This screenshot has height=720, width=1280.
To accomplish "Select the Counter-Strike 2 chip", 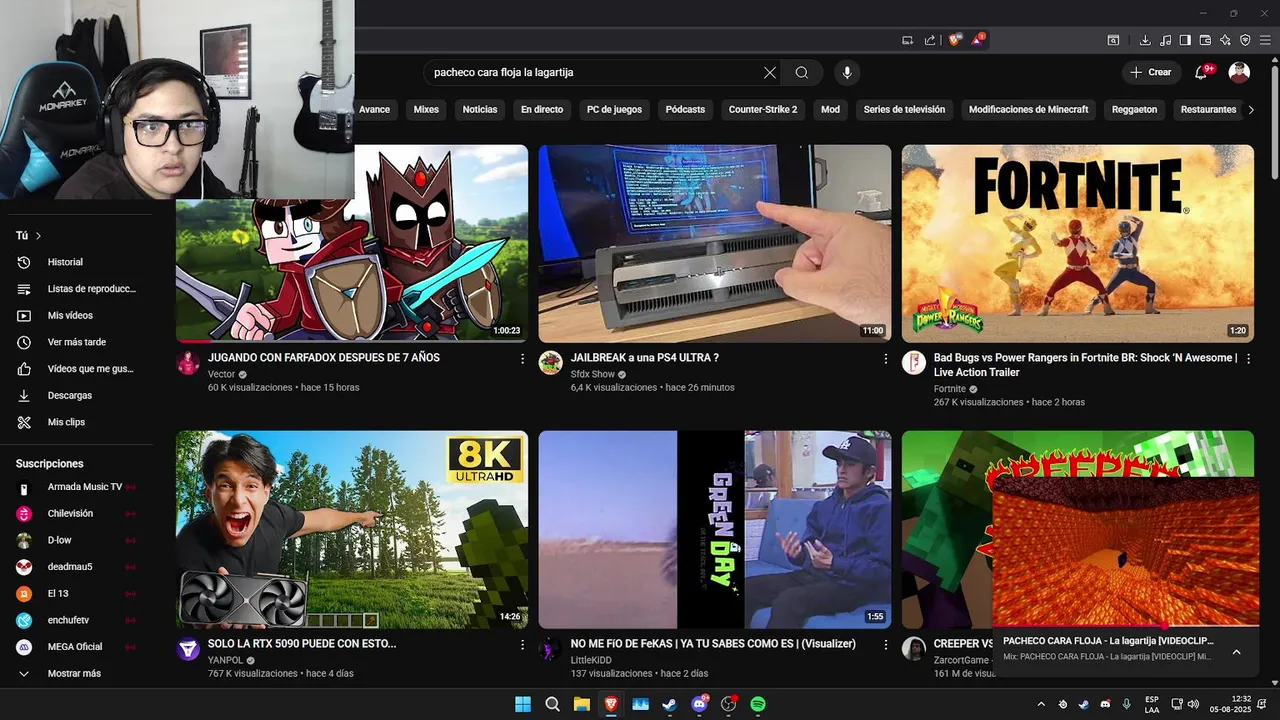I will click(763, 110).
